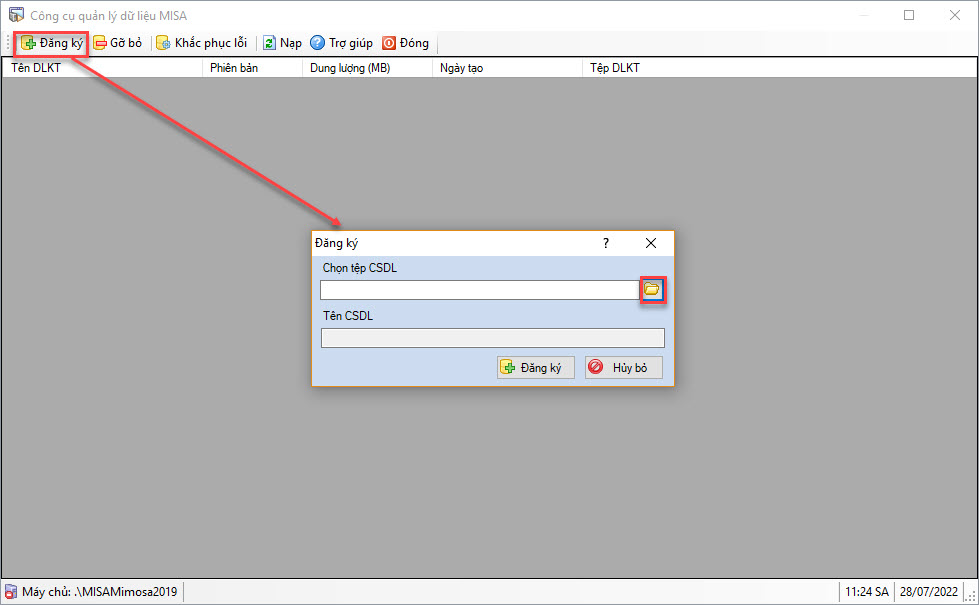979x605 pixels.
Task: Click the Tên CSDL text field
Action: pos(493,338)
